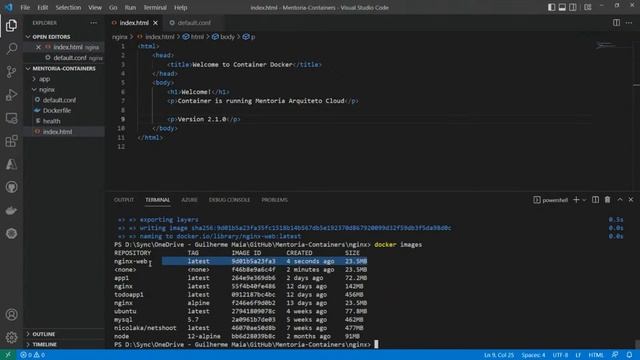Open the Terminal menu
Screen dimensions: 640x360
point(155,7)
